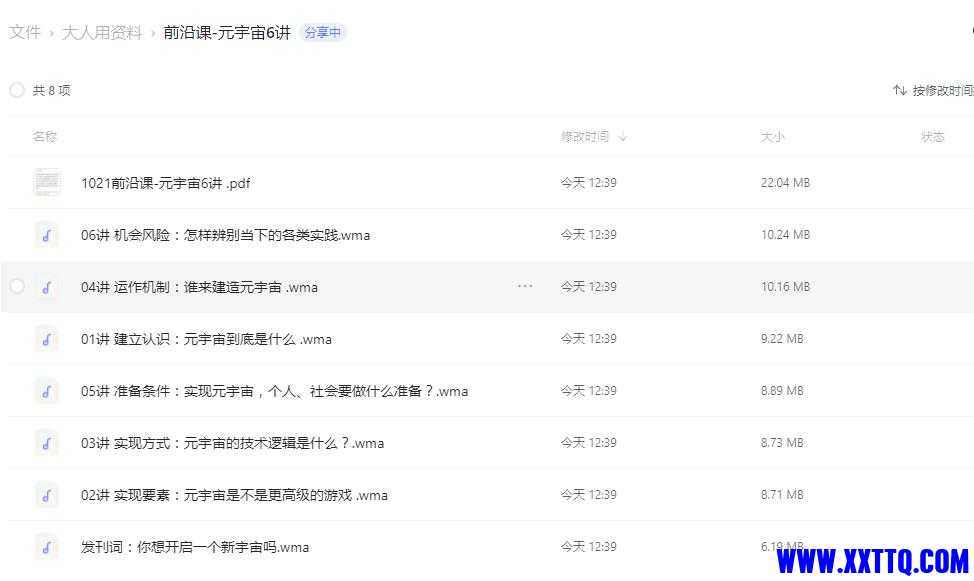Select 02讲 实现要素：元宇宙是不是更高级的游戏 .wma

click(x=234, y=495)
